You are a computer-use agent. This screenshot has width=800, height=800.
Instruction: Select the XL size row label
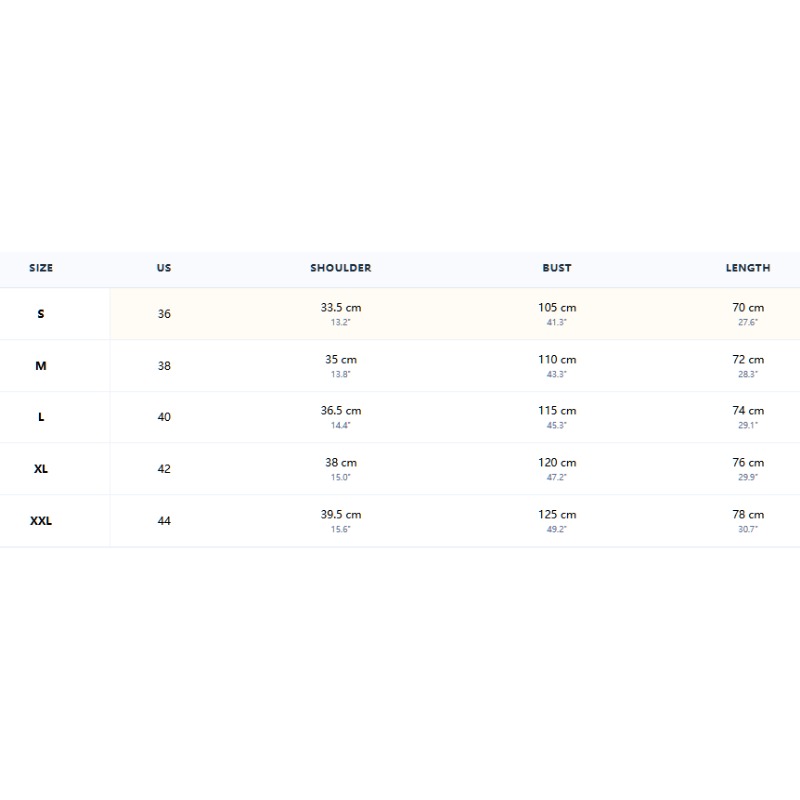click(41, 469)
